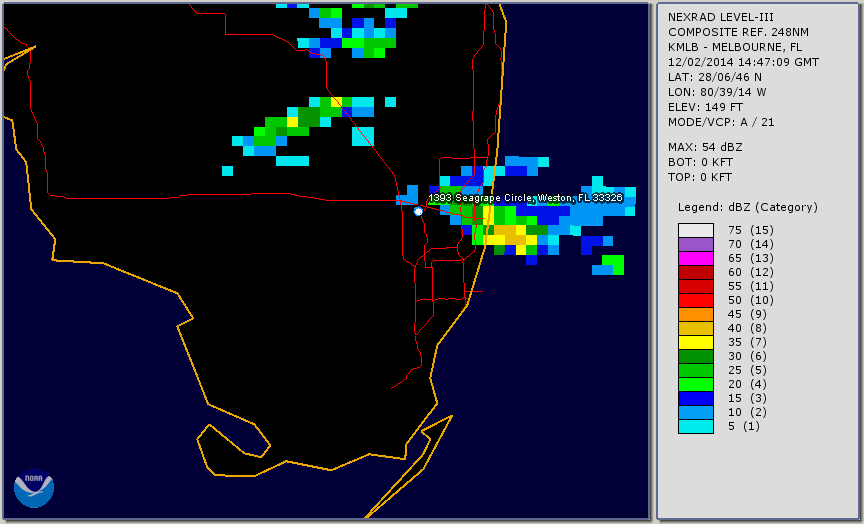Click the LON: 80/39/14 W value
Viewport: 864px width, 524px height.
click(x=717, y=92)
